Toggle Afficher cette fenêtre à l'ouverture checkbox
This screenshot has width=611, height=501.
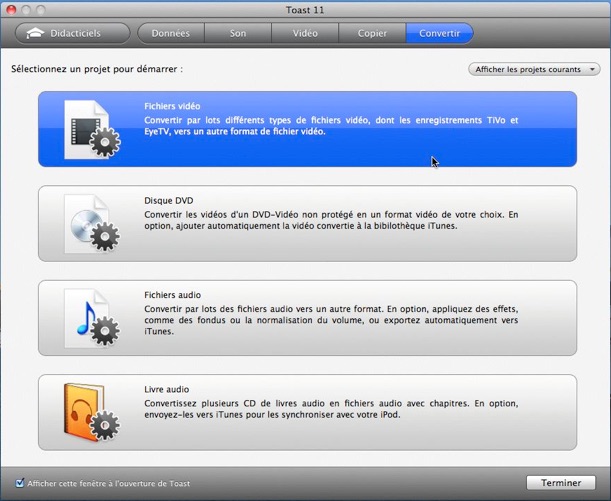pos(19,483)
